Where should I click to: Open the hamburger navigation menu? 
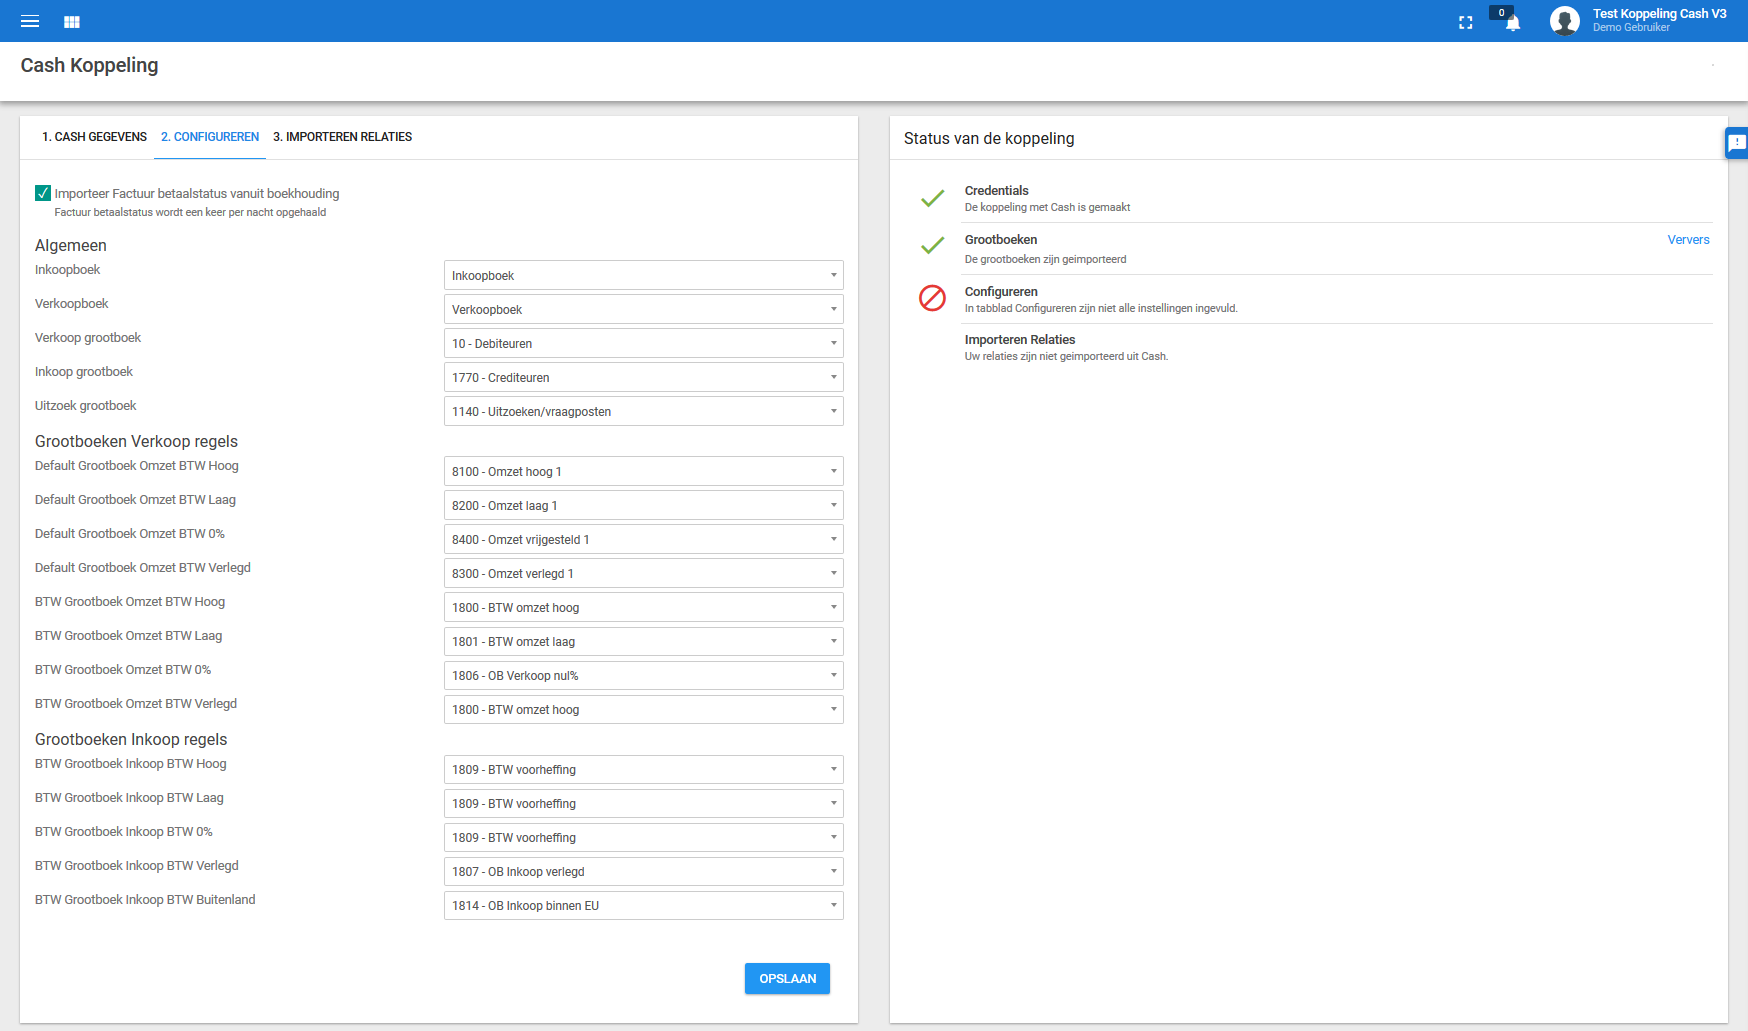point(30,21)
